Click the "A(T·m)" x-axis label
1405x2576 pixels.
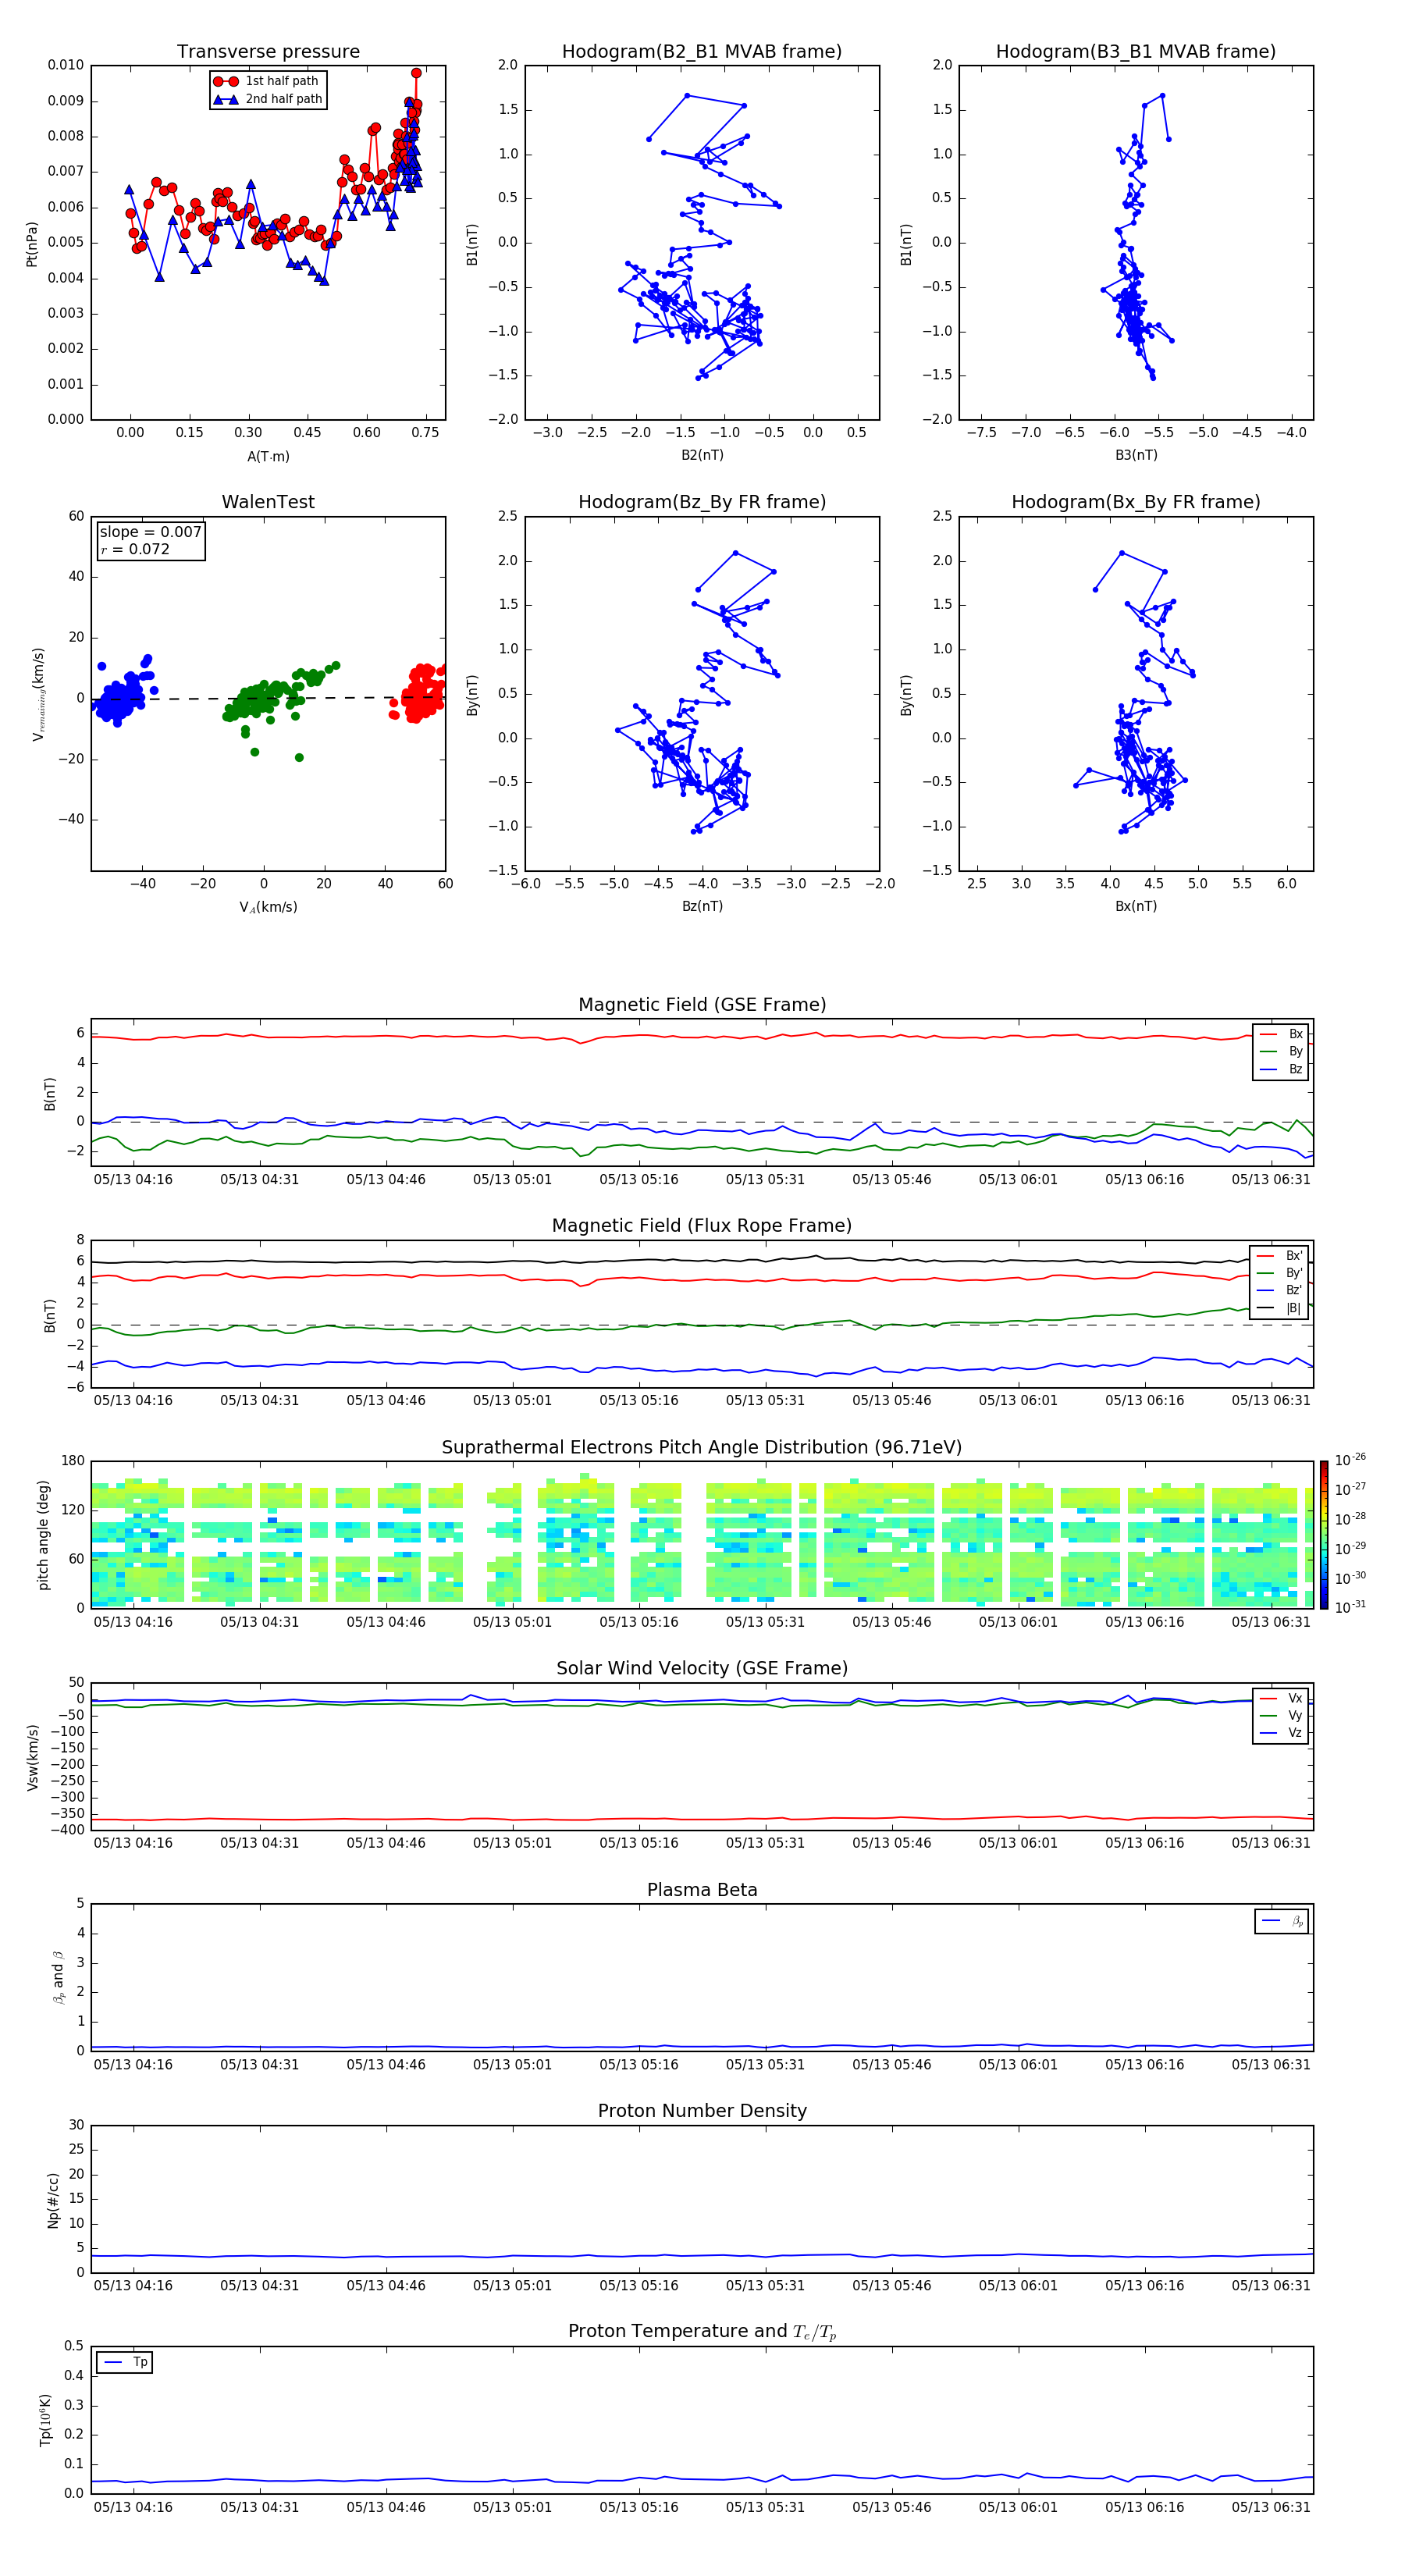[268, 456]
